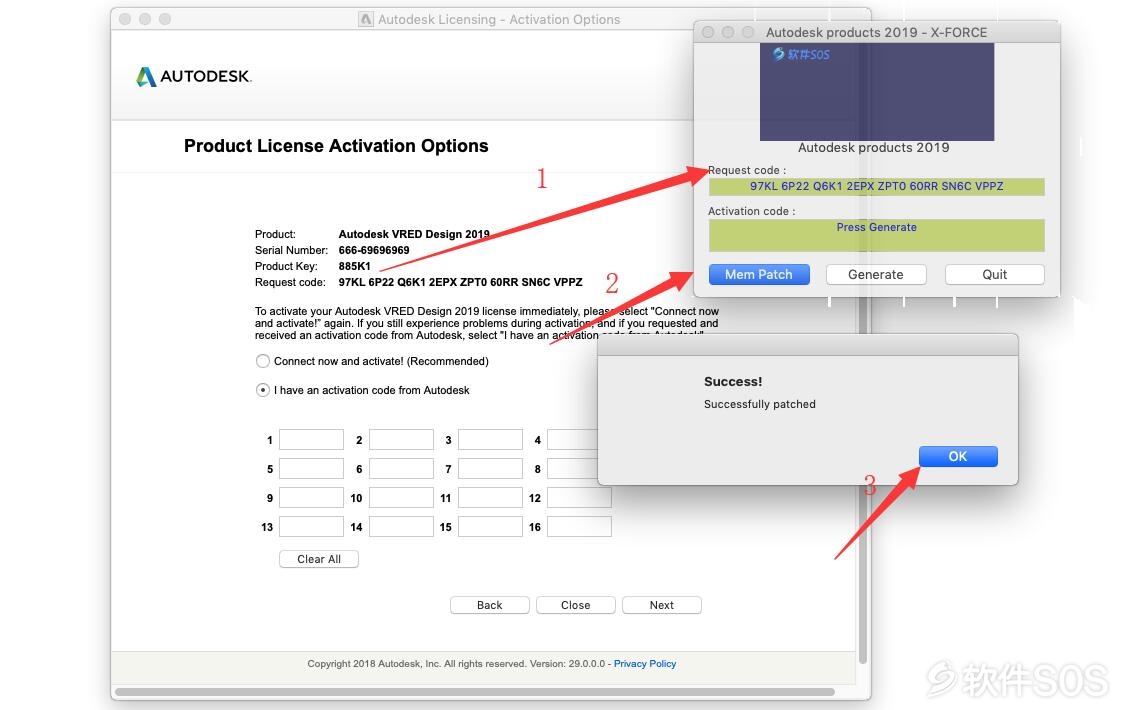This screenshot has height=710, width=1125.
Task: Quit the X-FORCE keygen
Action: [x=994, y=274]
